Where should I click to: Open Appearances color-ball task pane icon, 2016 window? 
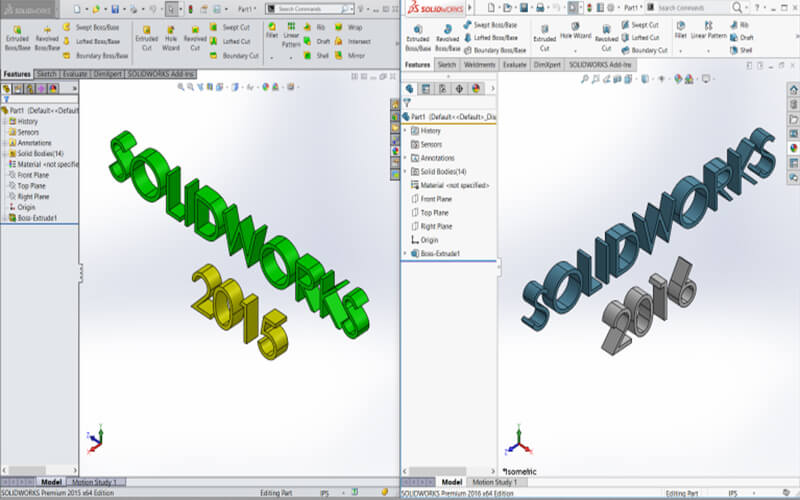click(x=793, y=148)
